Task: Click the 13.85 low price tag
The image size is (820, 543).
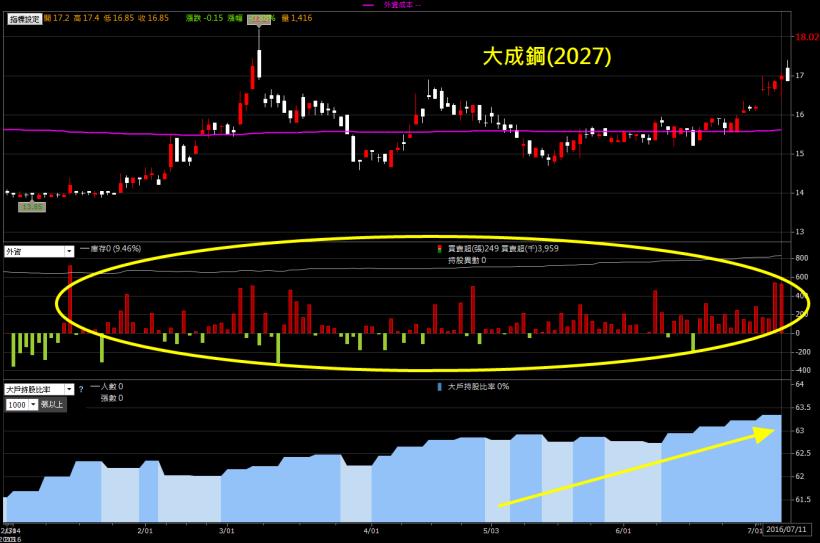Action: tap(32, 207)
